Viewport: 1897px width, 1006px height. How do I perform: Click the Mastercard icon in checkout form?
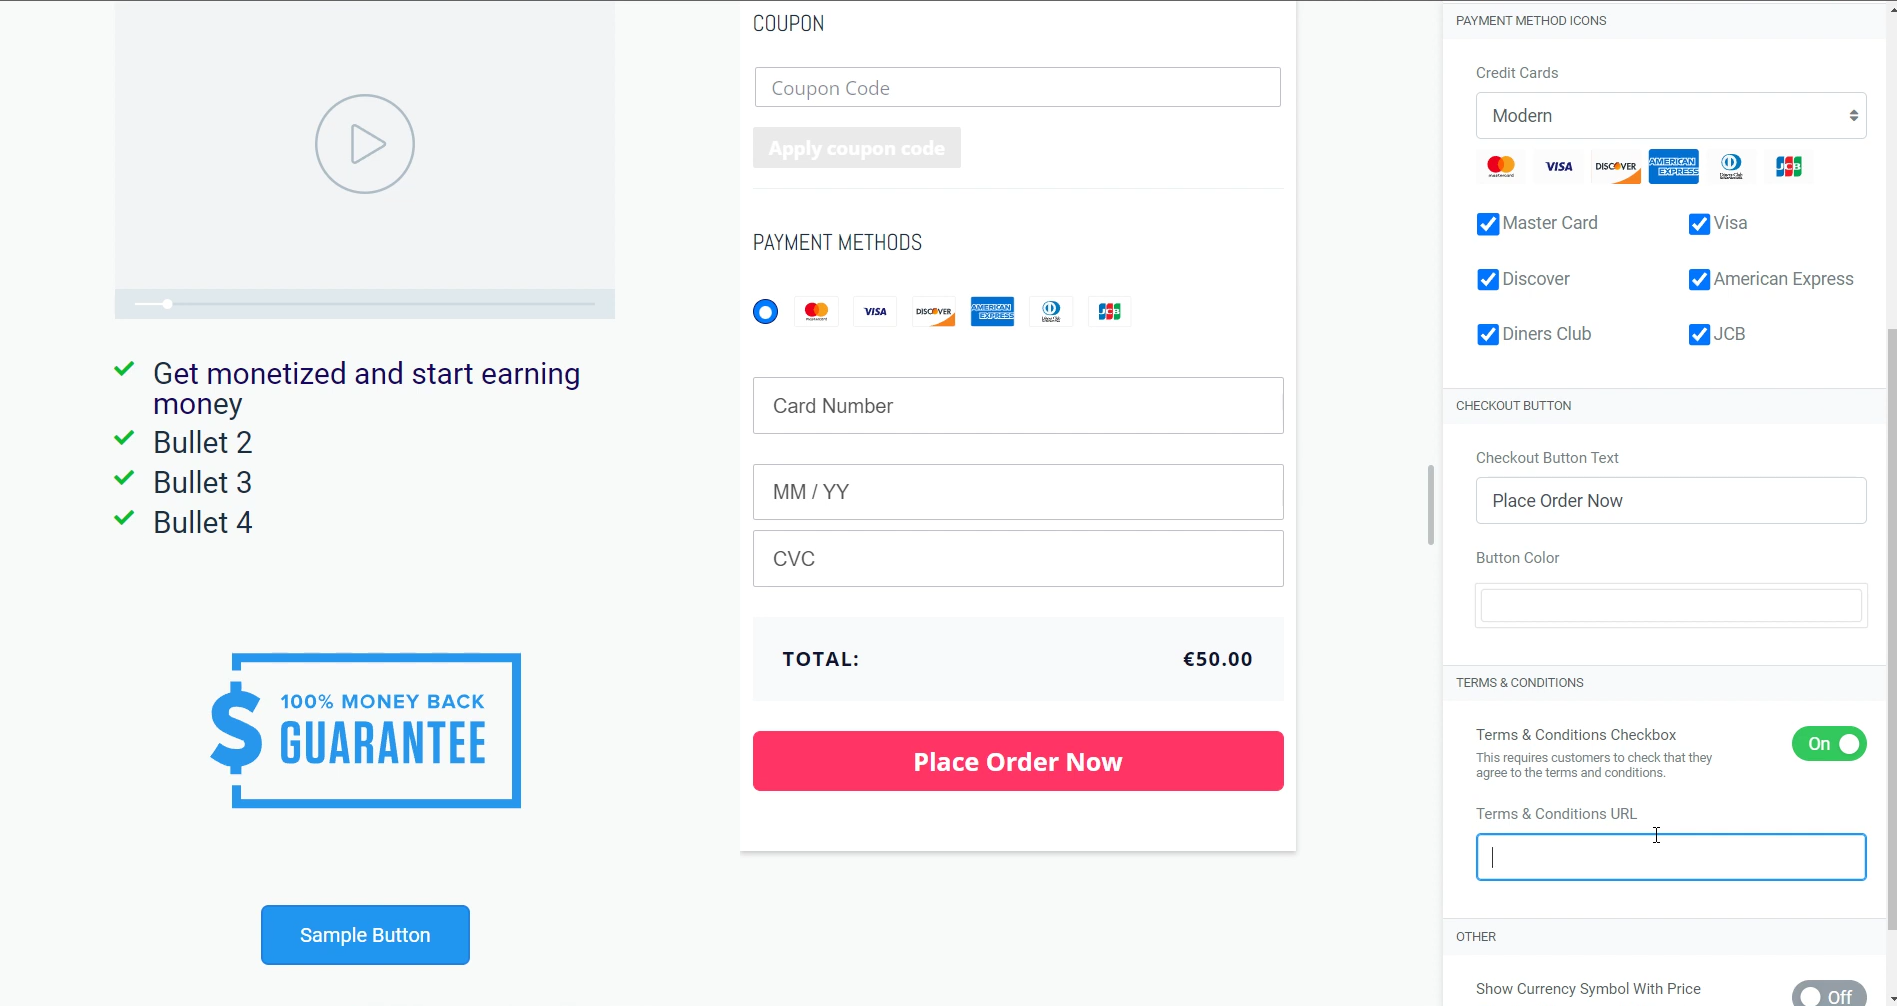(816, 311)
